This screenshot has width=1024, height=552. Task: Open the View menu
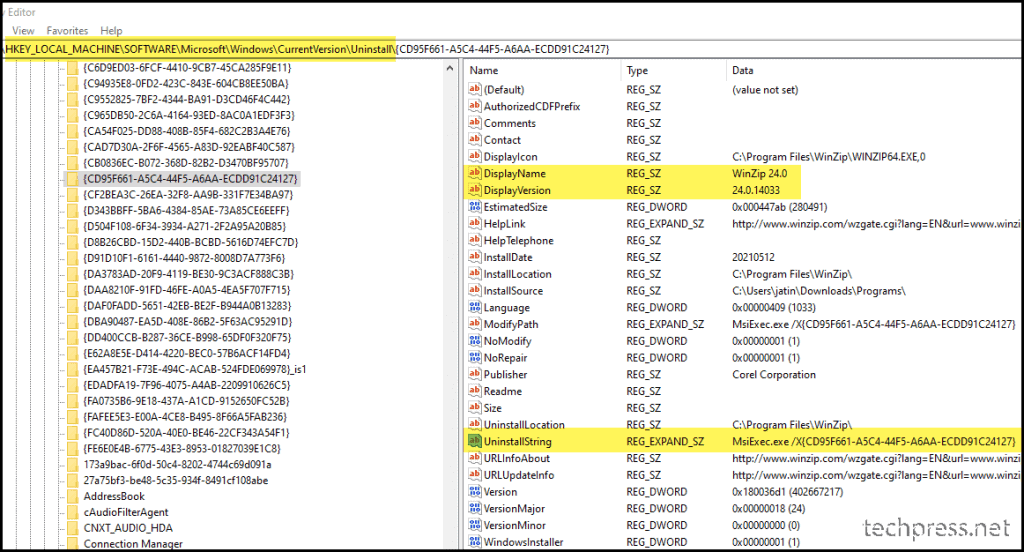(x=23, y=31)
